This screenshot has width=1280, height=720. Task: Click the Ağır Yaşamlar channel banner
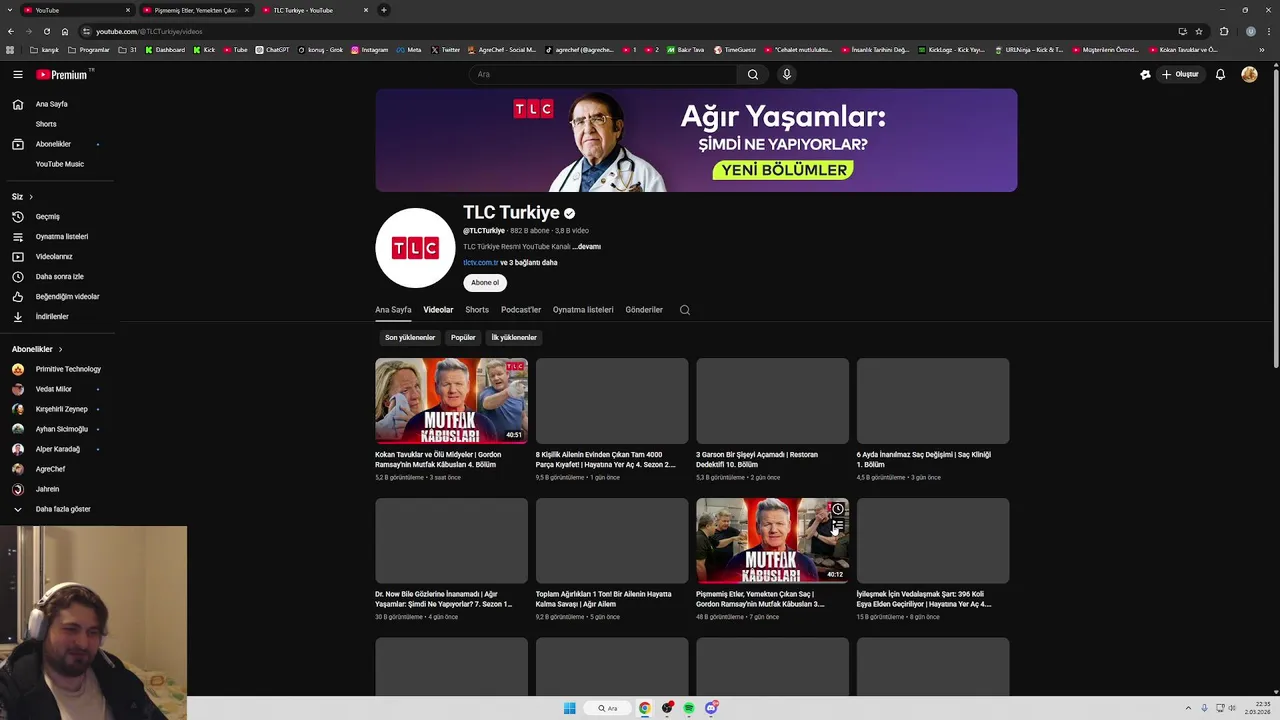[x=696, y=140]
